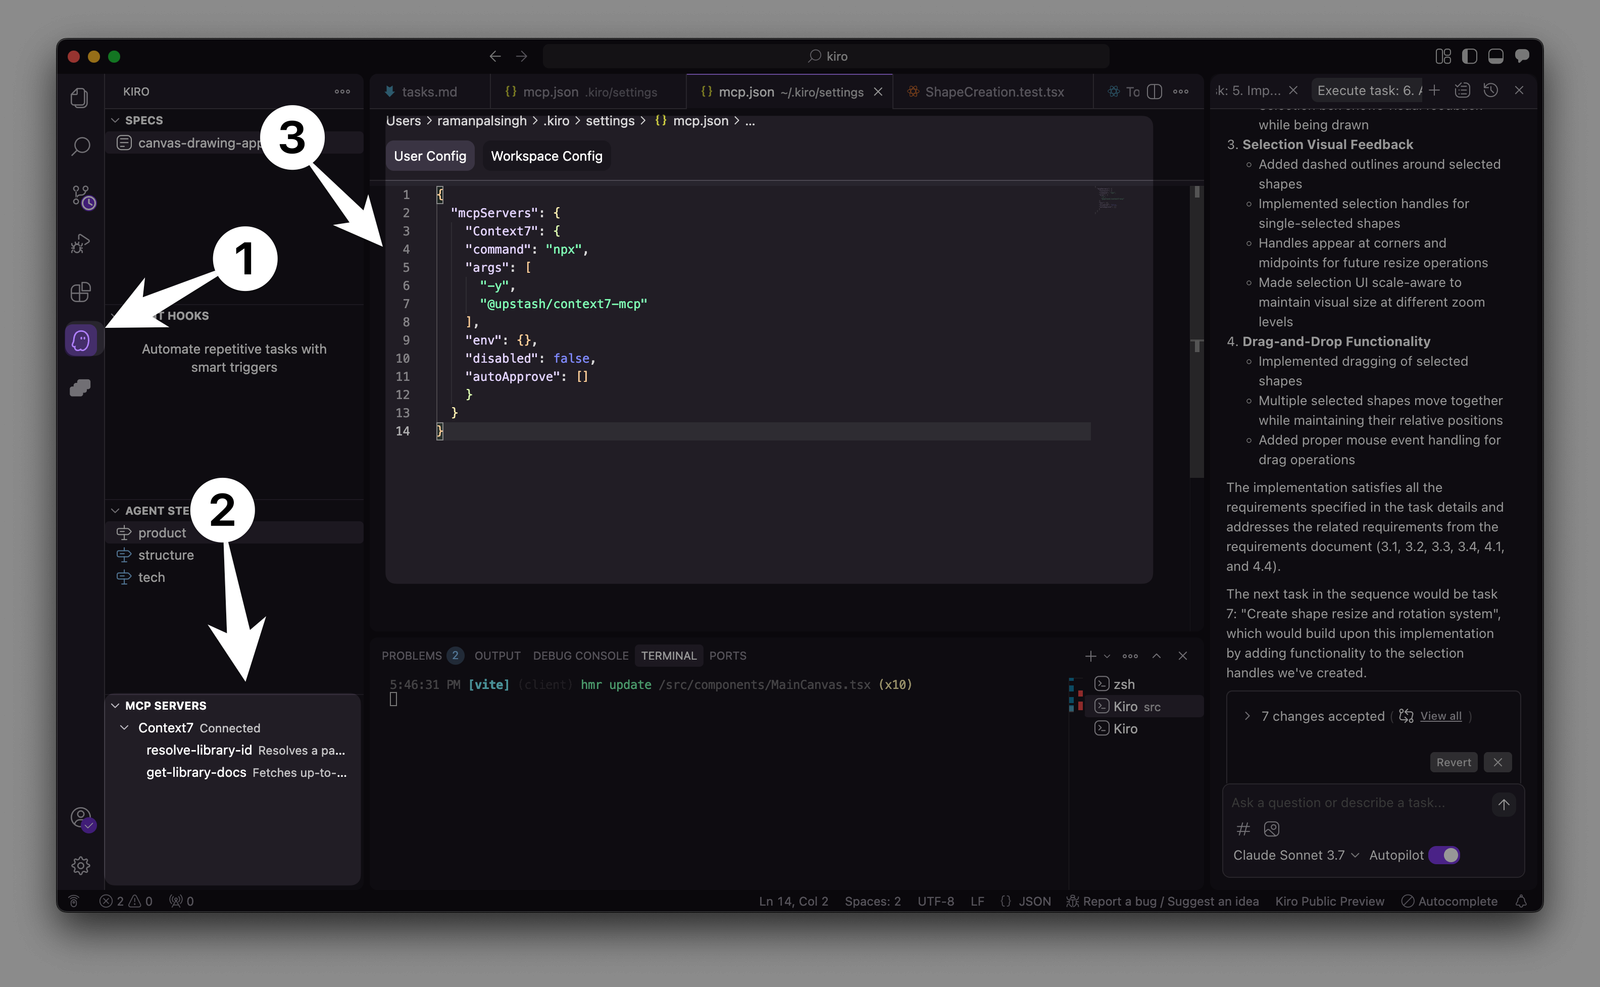Open the Accounts icon with sync badge
1600x987 pixels.
[80, 817]
